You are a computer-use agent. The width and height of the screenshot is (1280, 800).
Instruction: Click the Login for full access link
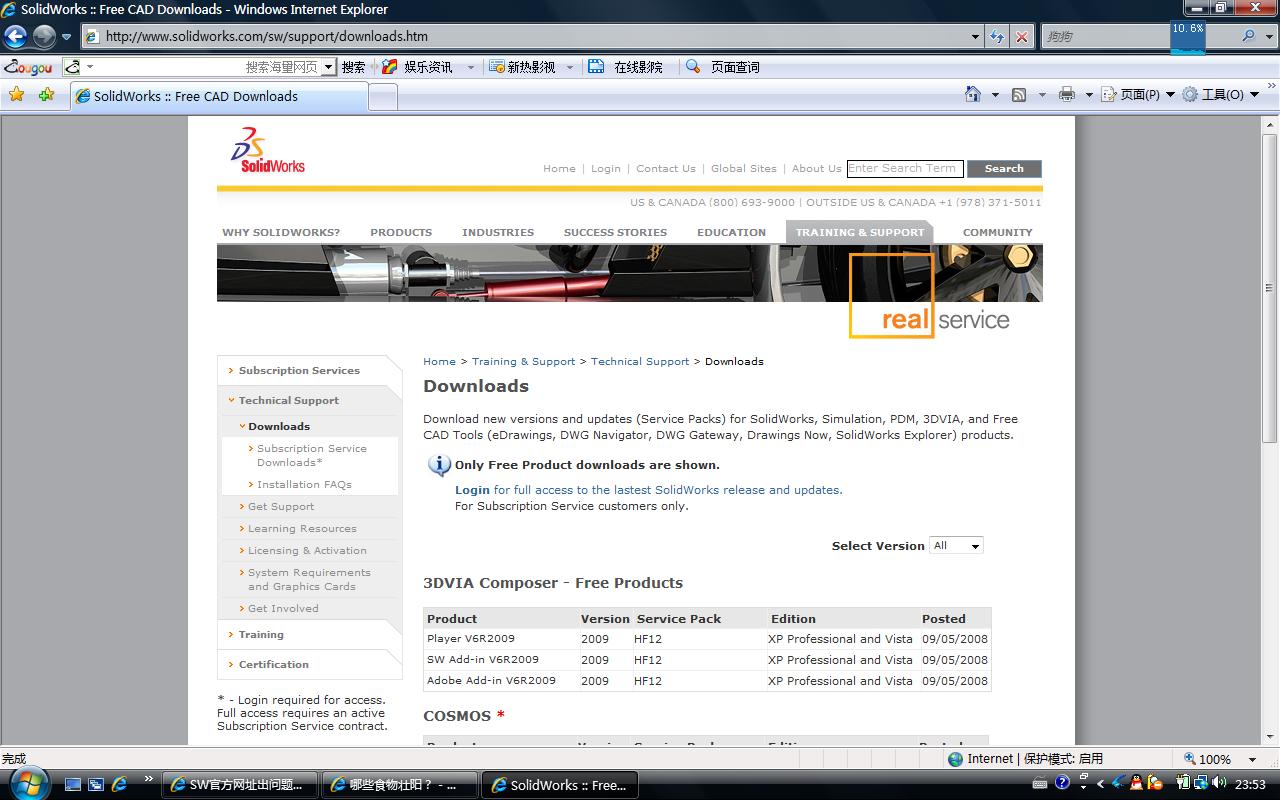[x=649, y=490]
